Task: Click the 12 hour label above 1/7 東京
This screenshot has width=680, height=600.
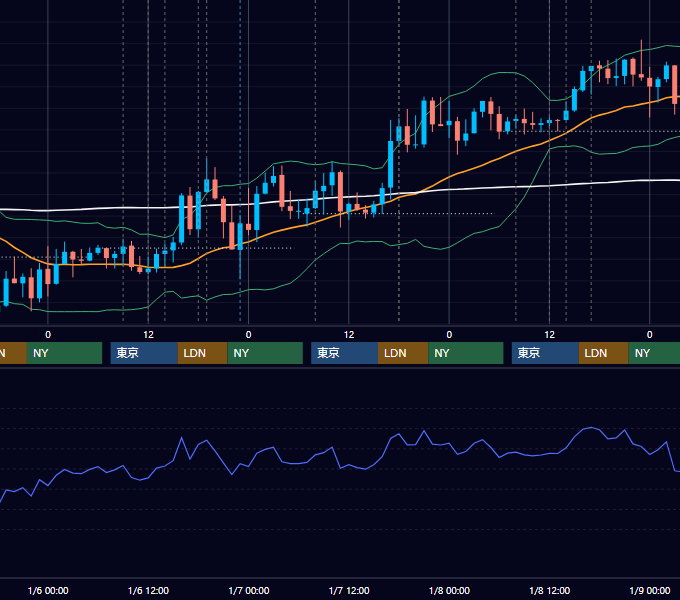Action: (x=349, y=335)
